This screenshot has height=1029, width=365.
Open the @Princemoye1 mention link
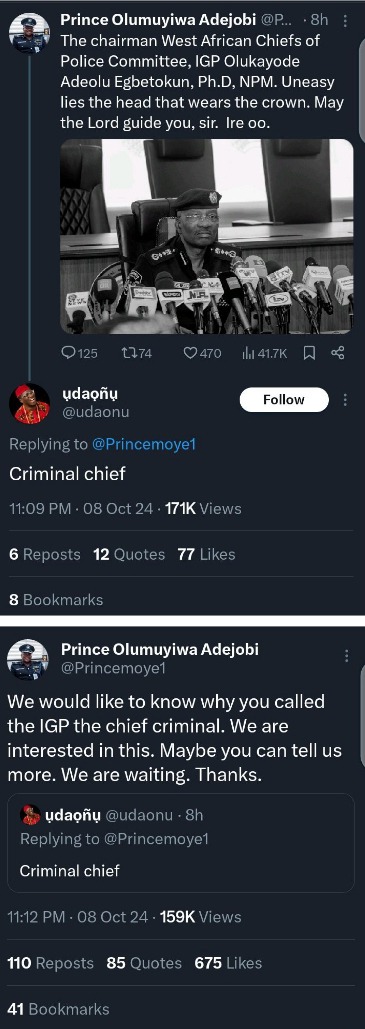pyautogui.click(x=144, y=444)
